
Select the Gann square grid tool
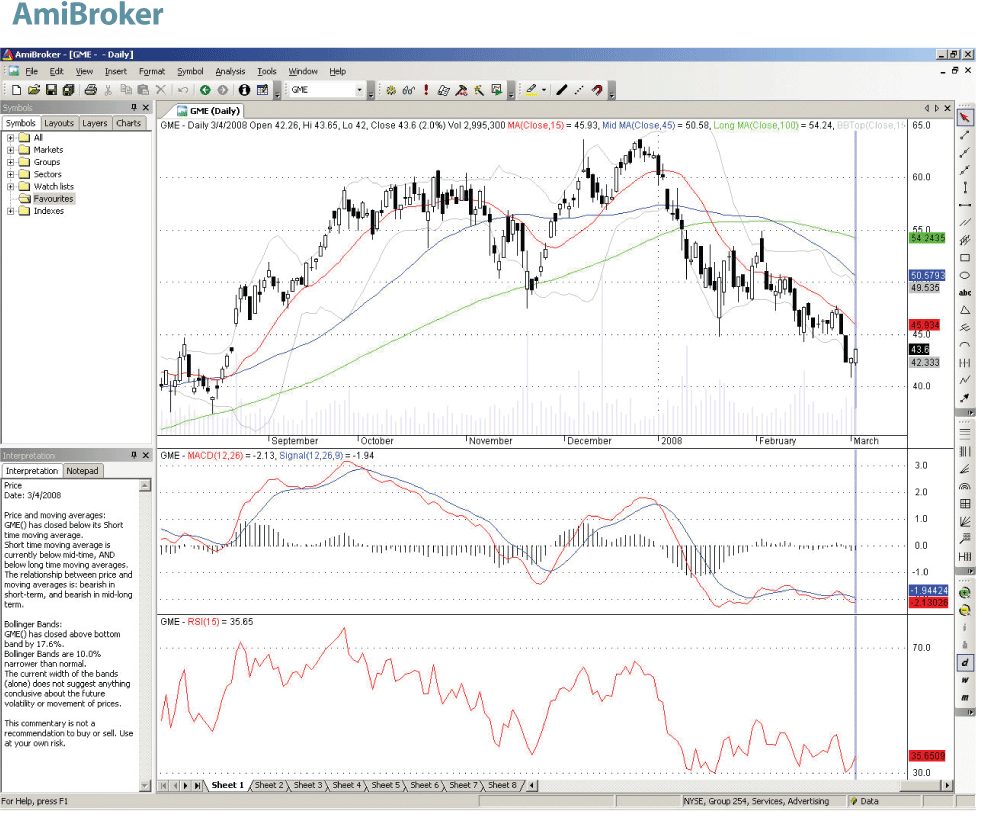click(964, 504)
